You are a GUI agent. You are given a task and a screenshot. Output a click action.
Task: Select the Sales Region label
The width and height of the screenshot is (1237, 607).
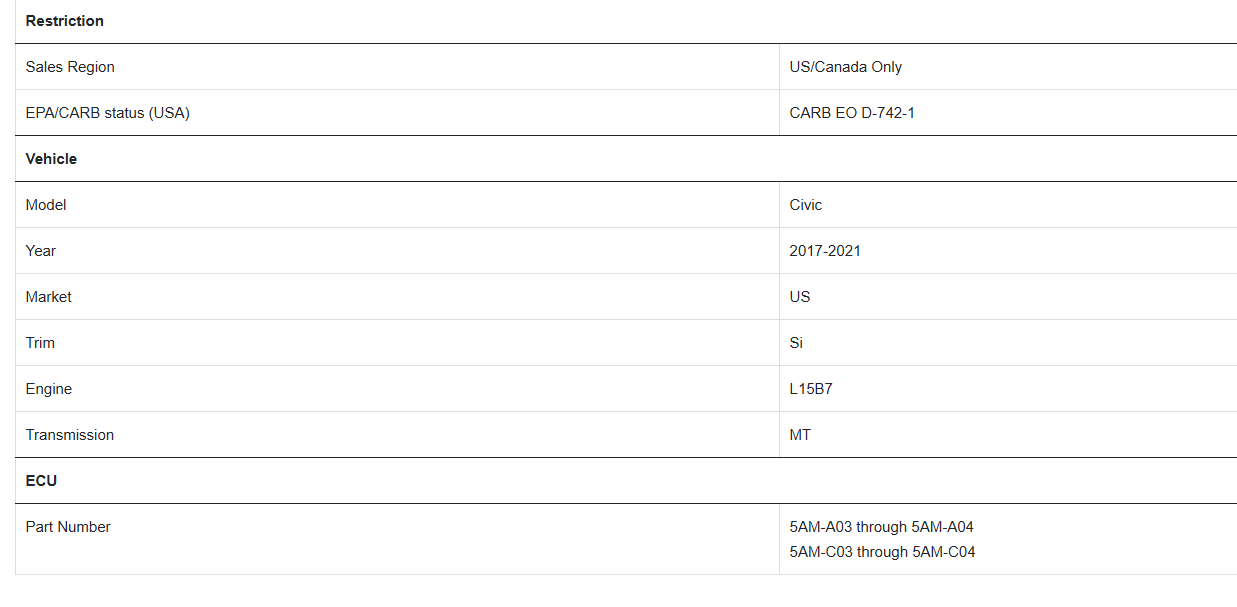tap(70, 67)
